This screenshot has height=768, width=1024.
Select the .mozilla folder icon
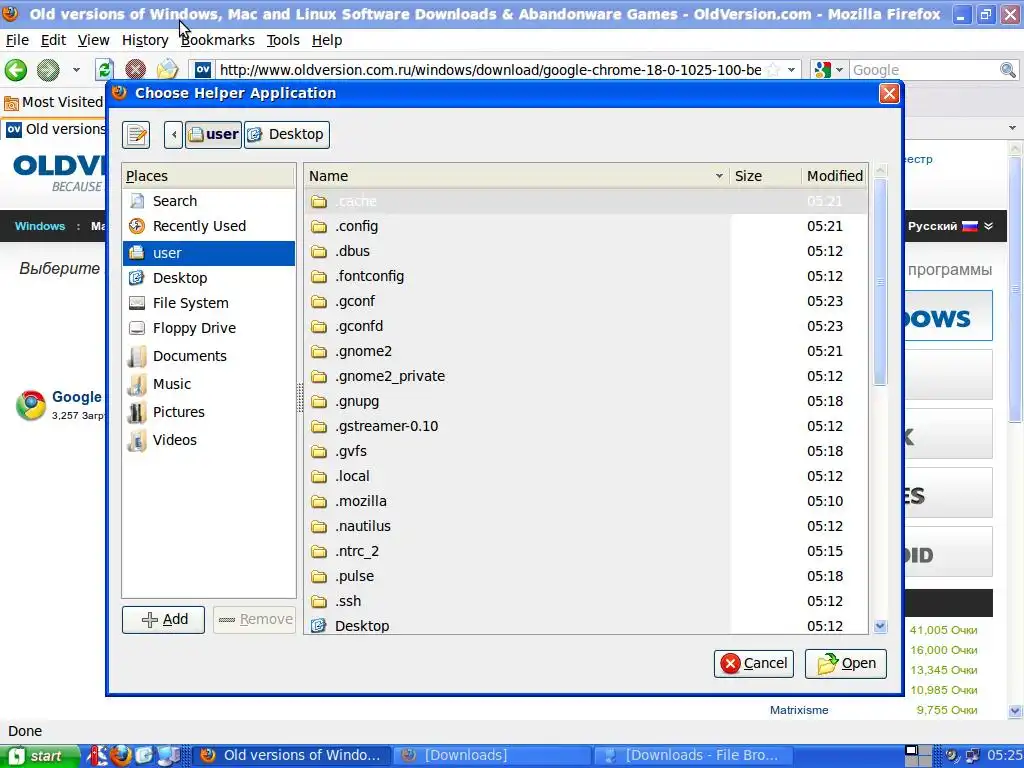319,502
